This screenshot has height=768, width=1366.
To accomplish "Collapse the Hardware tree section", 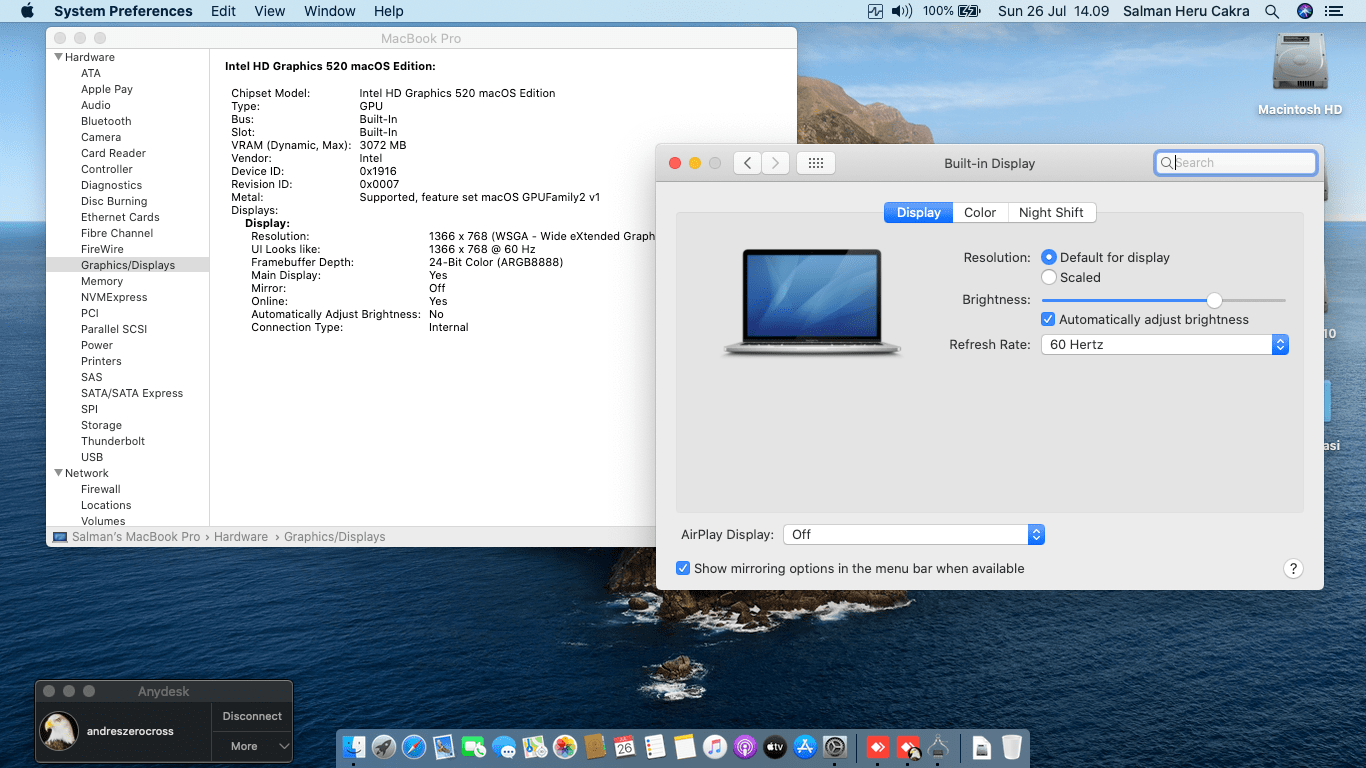I will point(59,57).
